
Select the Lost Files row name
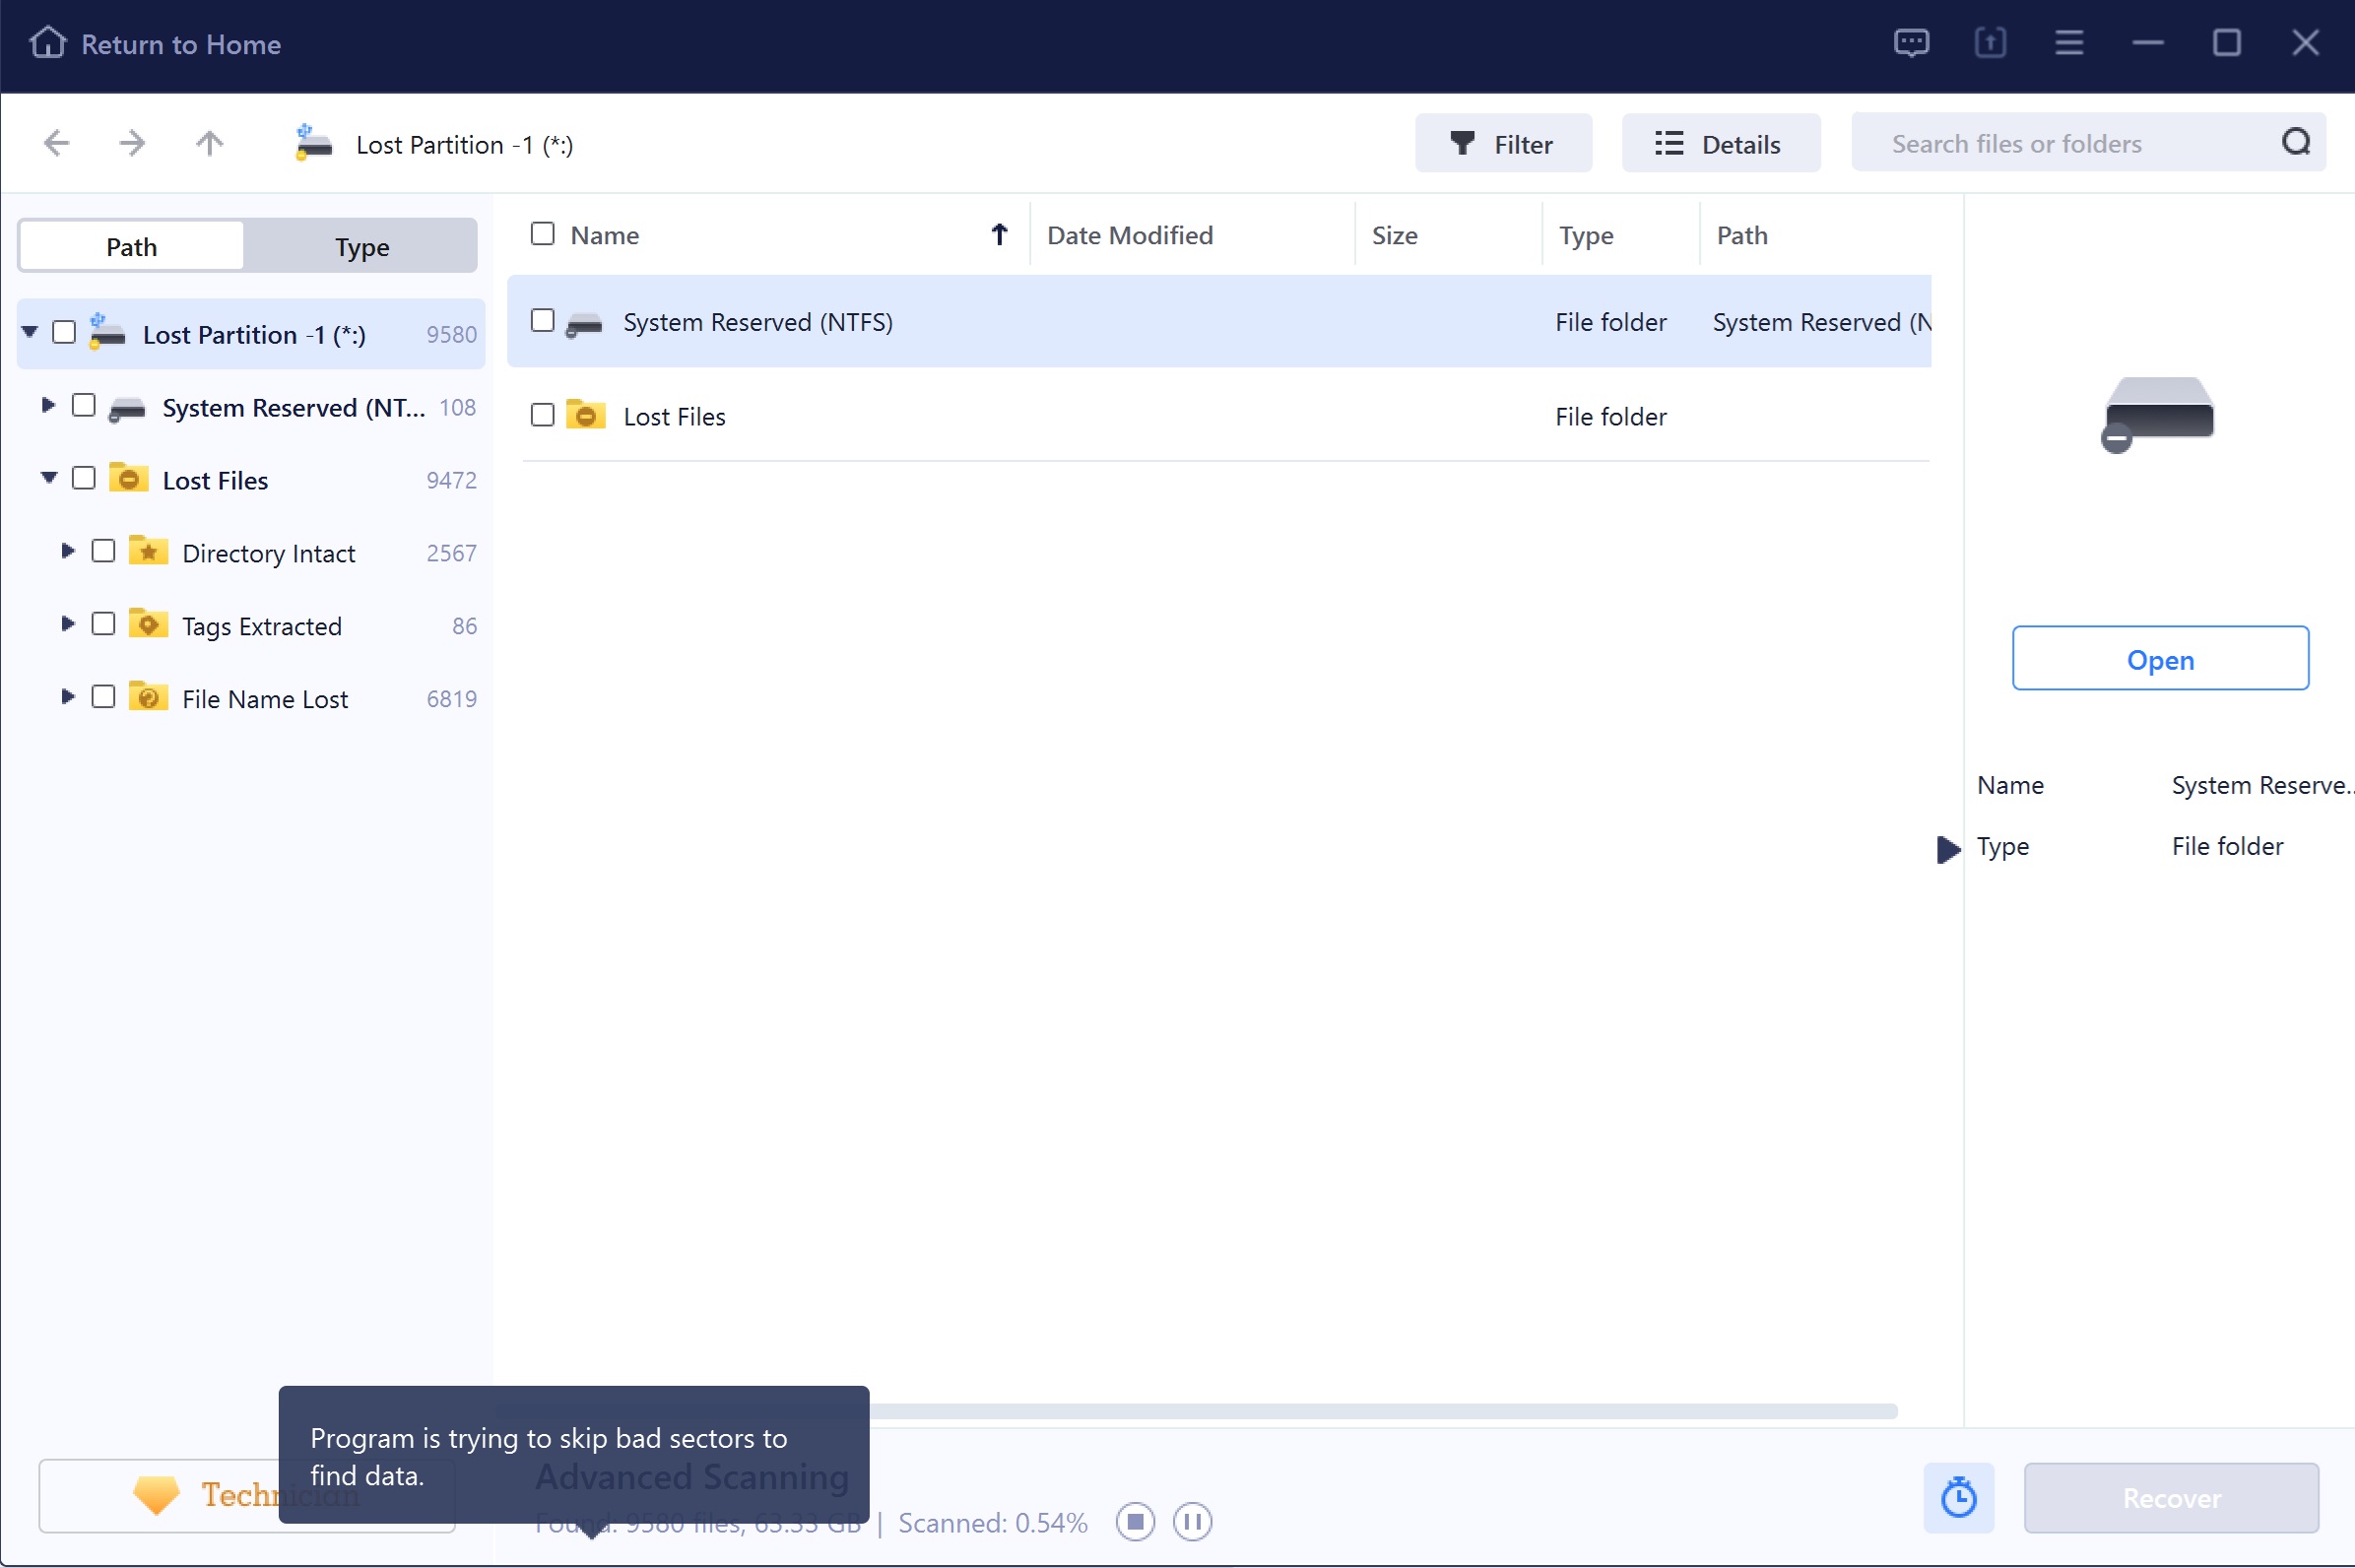(x=674, y=416)
